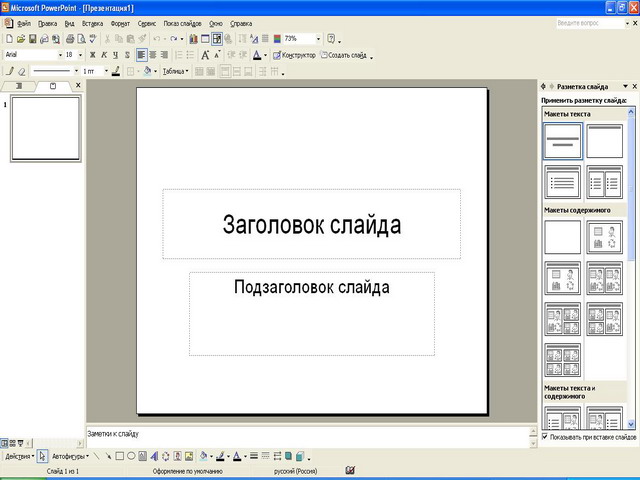Viewport: 640px width, 480px height.
Task: Switch to the Slides tab in left pane
Action: [53, 86]
